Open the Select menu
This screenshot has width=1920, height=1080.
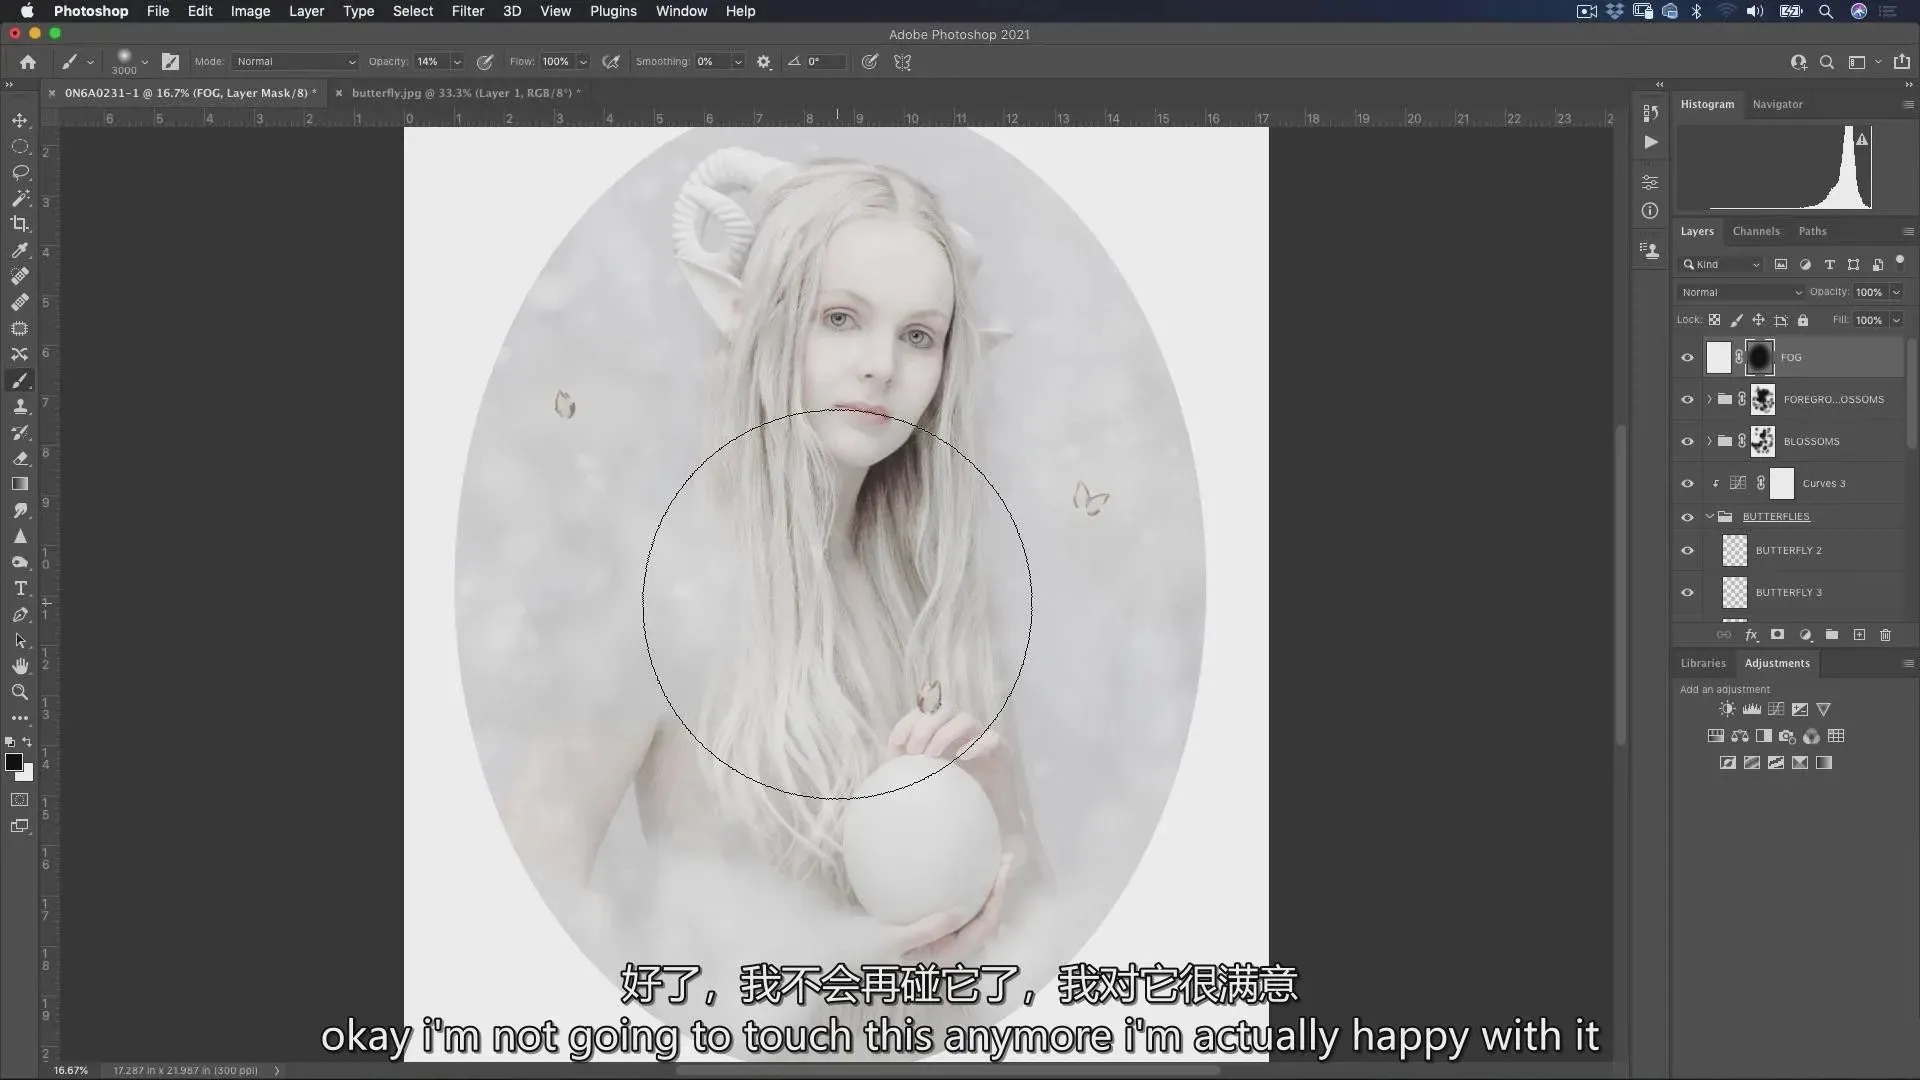click(x=412, y=11)
